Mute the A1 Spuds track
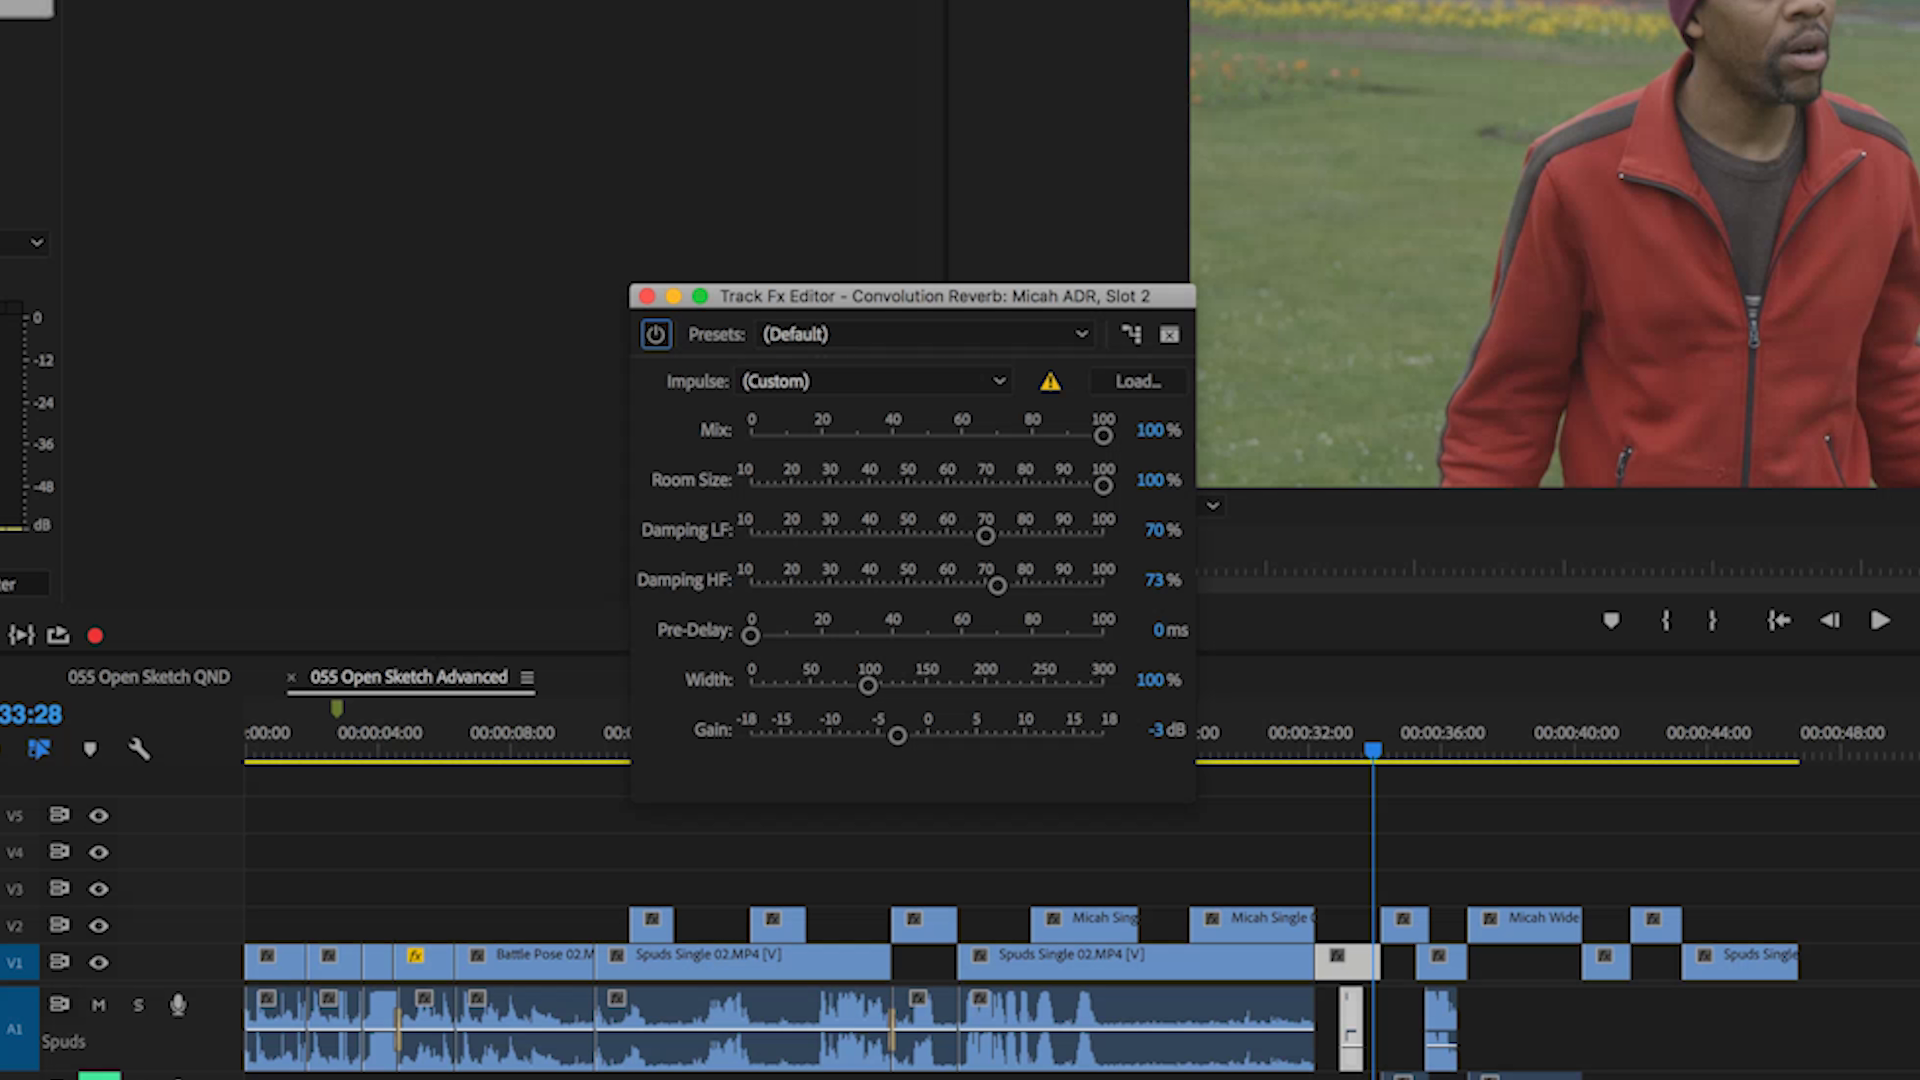Screen dimensions: 1920x1080 (x=98, y=1005)
